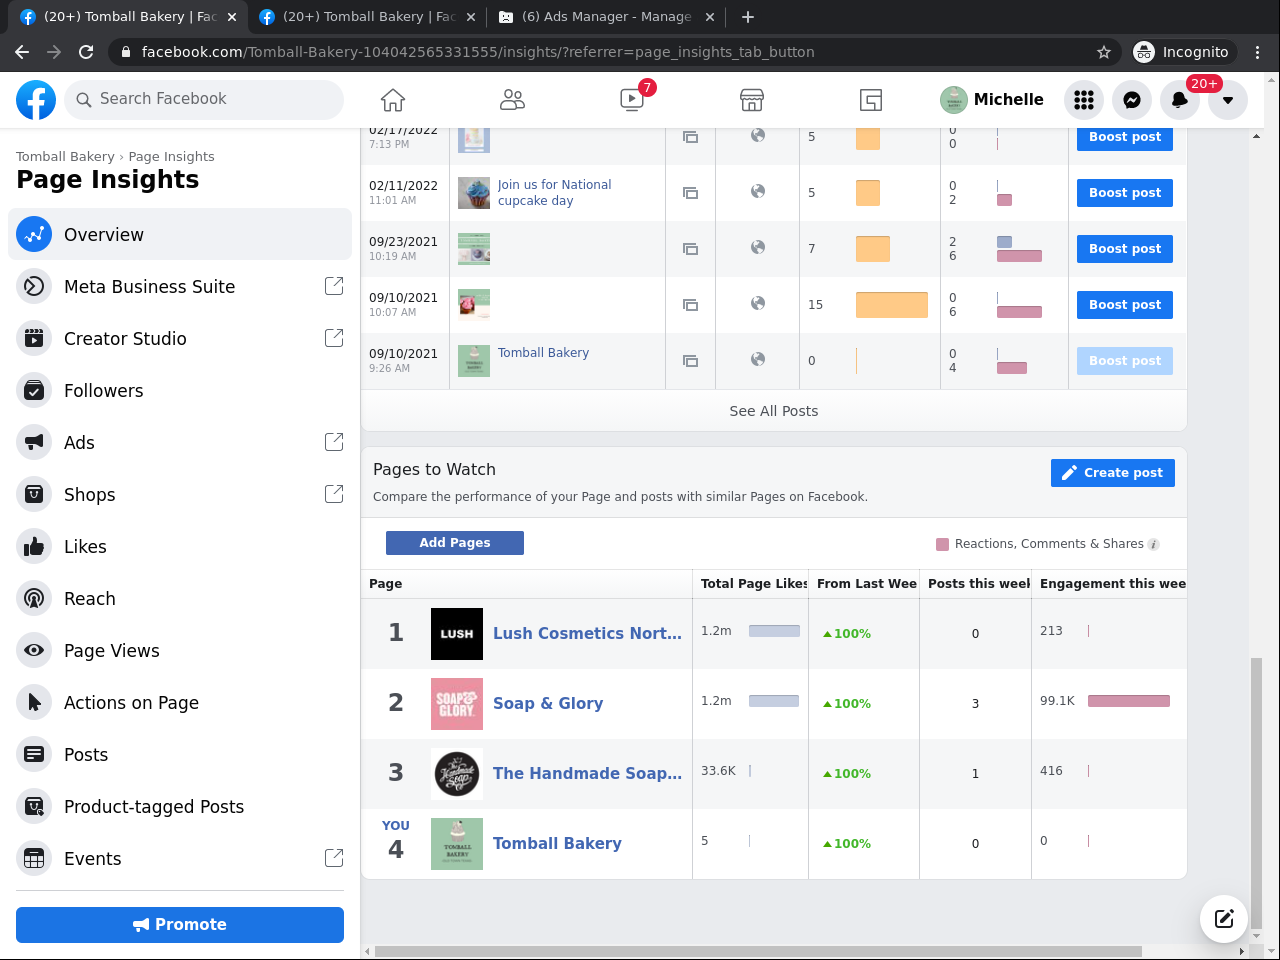This screenshot has width=1280, height=960.
Task: Open the nine-dot Menu icon
Action: tap(1084, 100)
